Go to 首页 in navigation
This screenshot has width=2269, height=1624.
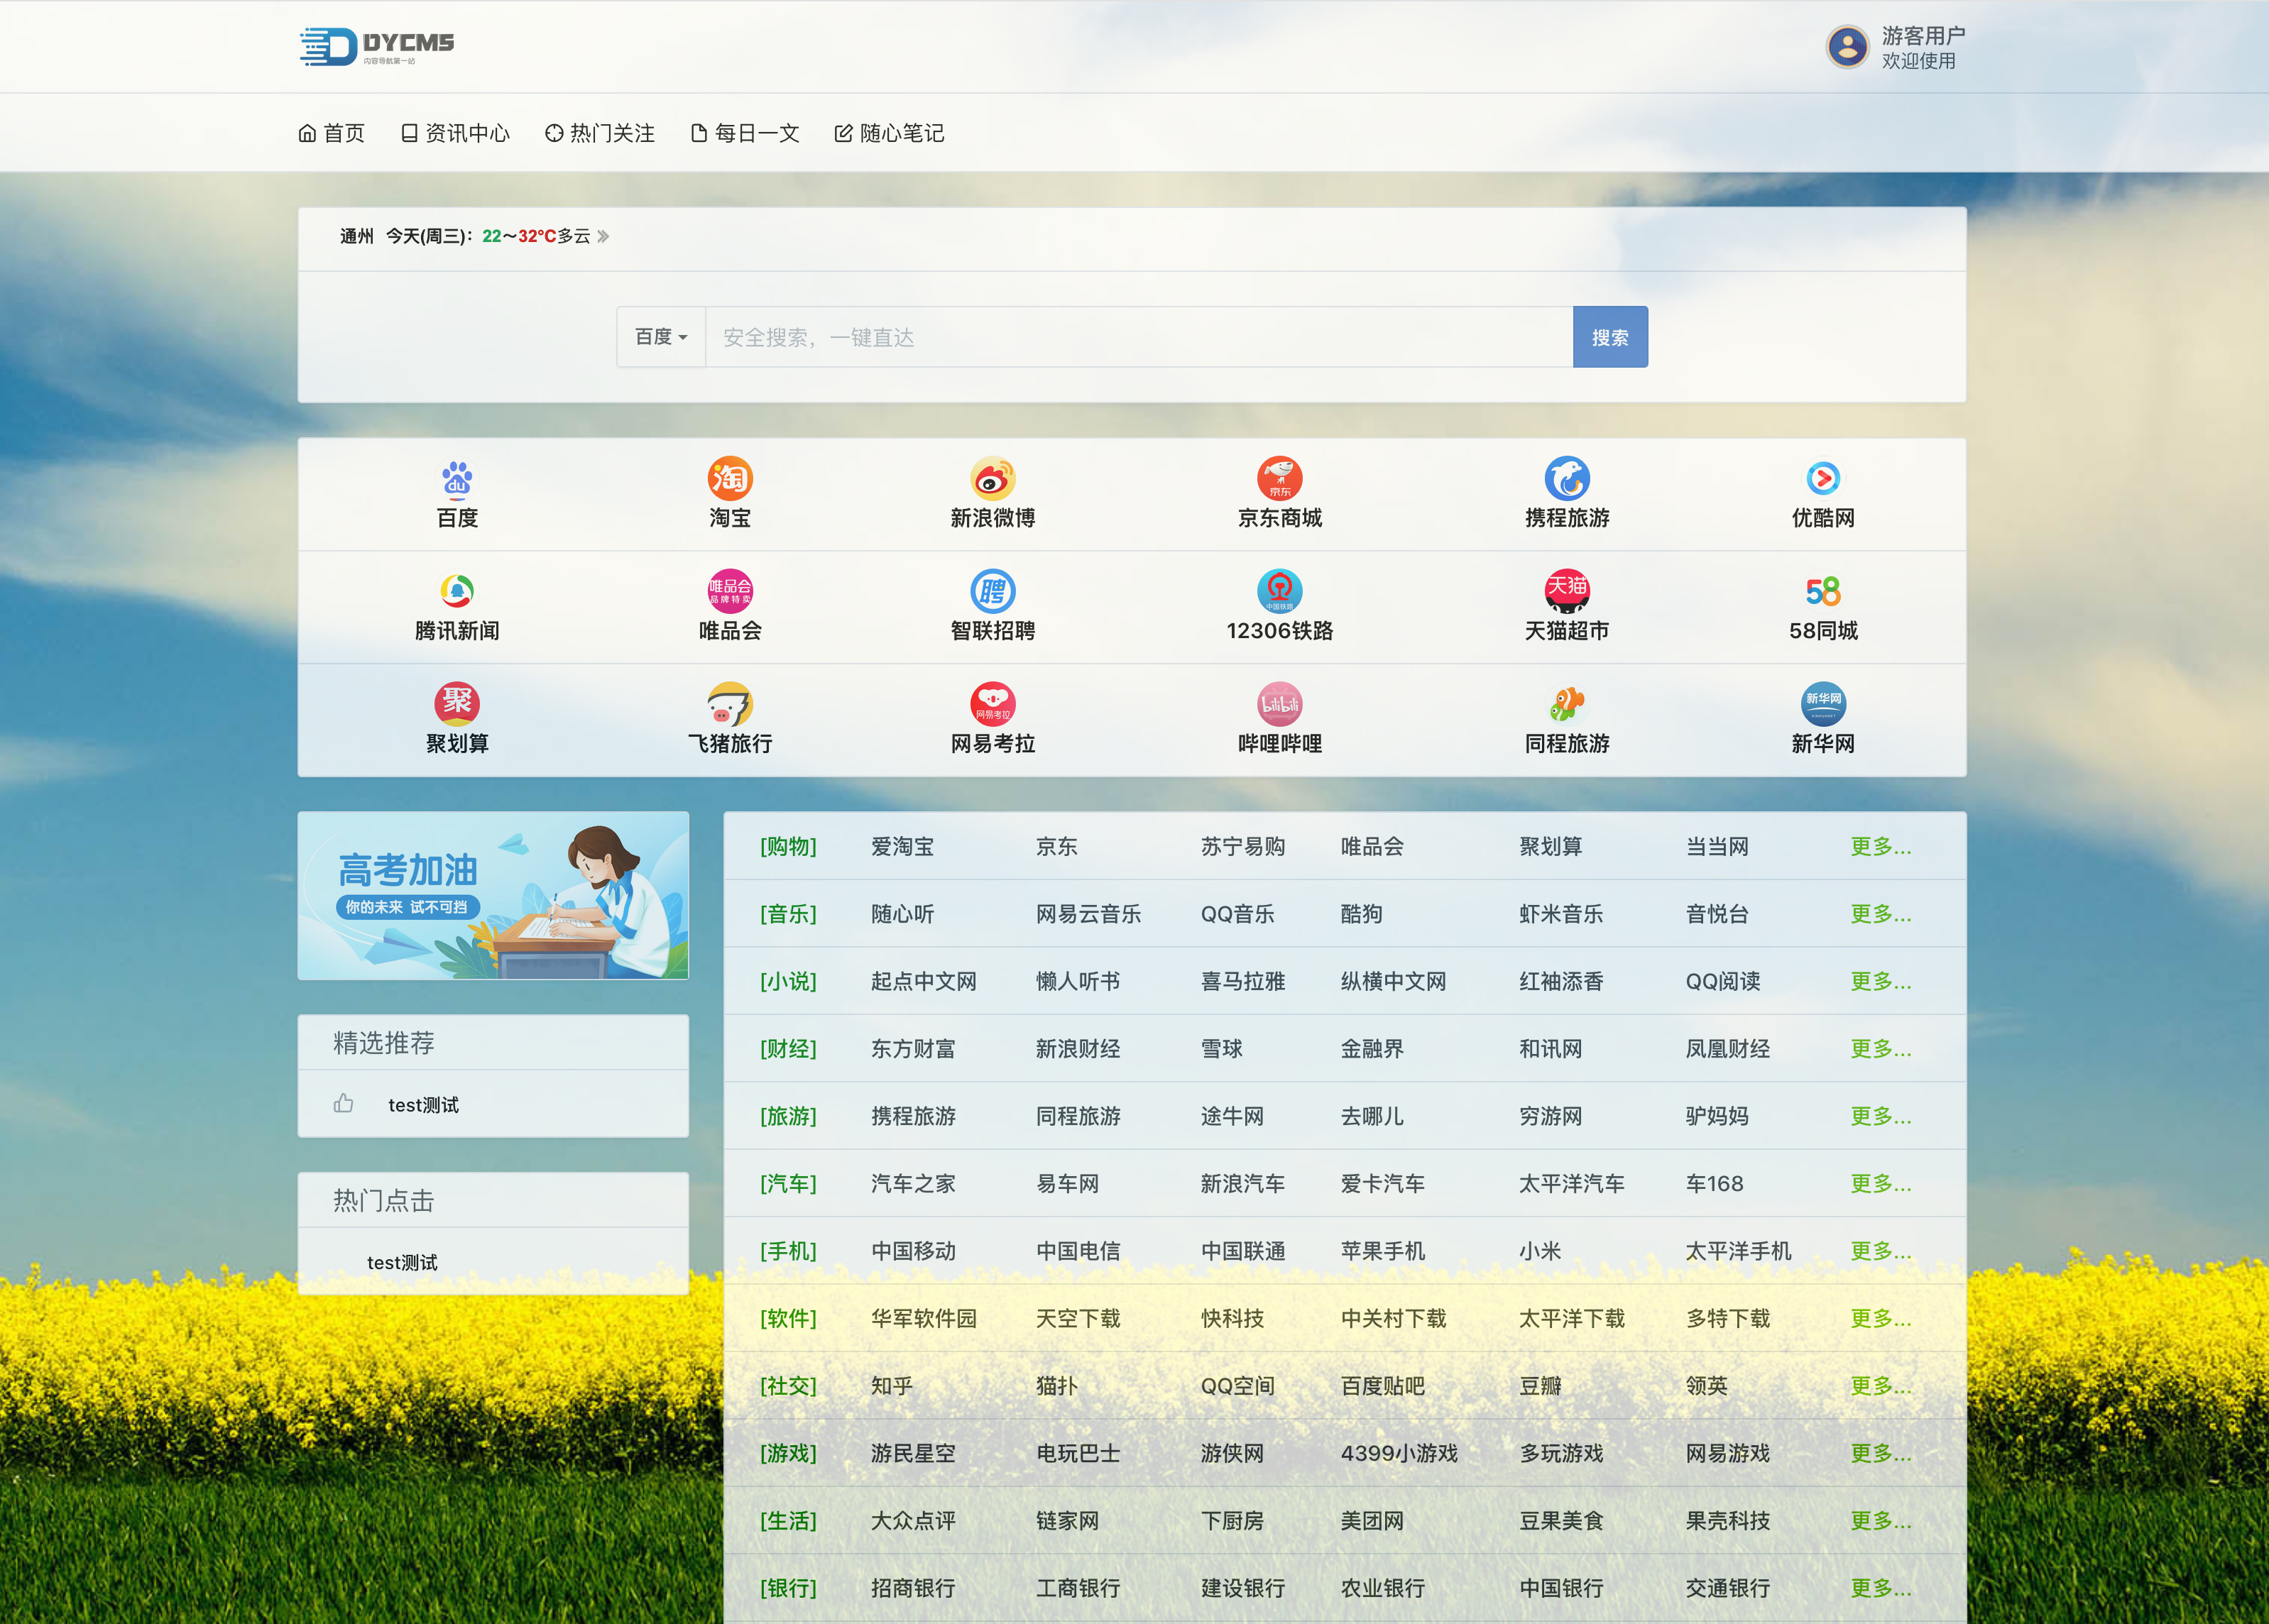[x=331, y=133]
